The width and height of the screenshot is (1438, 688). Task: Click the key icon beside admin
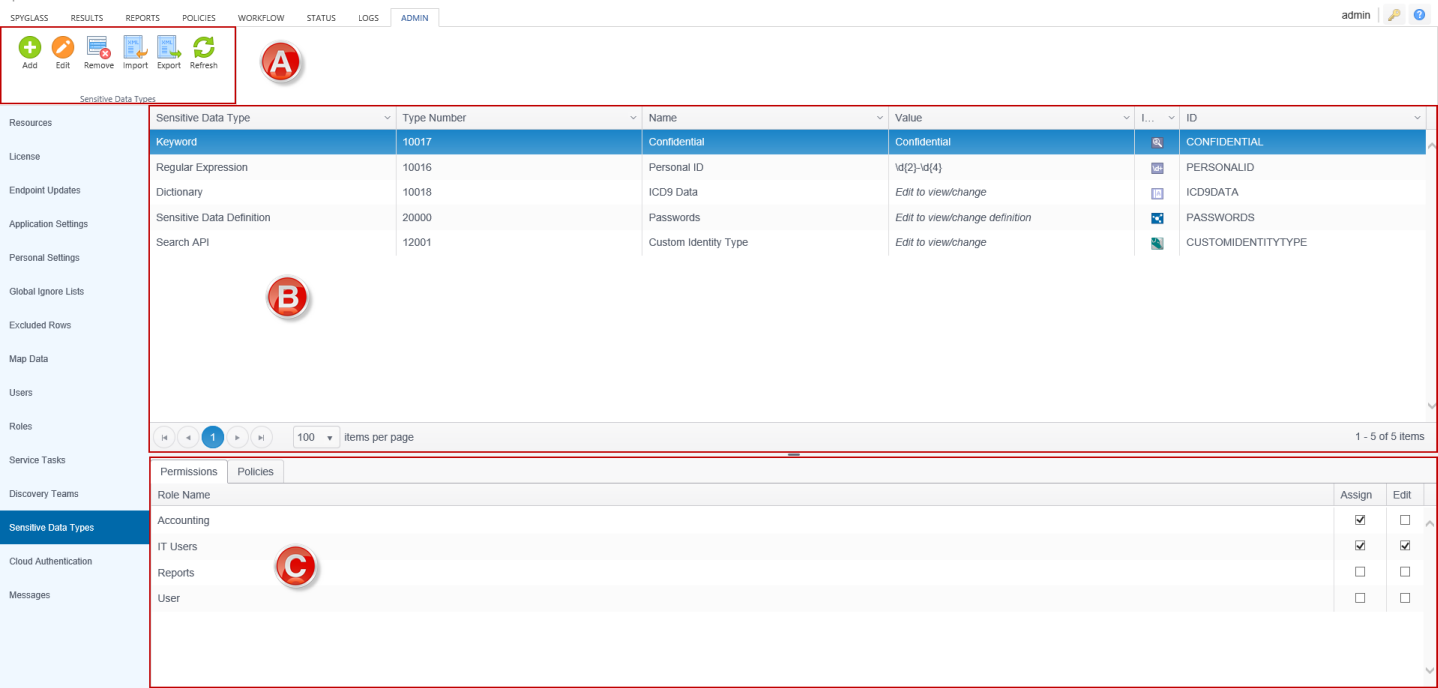1394,15
